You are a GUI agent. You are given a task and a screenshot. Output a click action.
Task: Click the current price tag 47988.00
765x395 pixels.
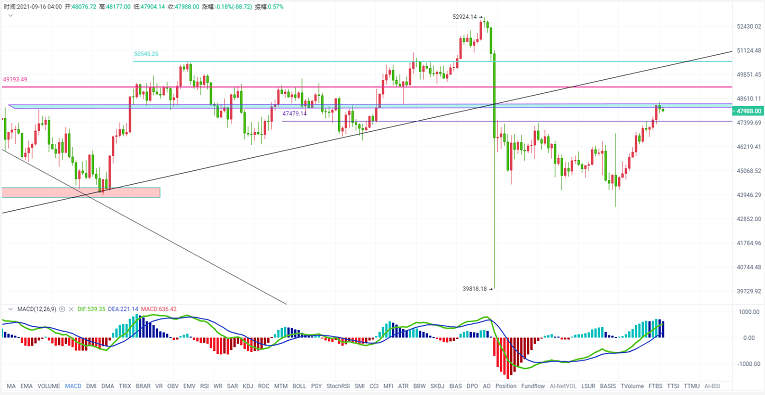(748, 111)
